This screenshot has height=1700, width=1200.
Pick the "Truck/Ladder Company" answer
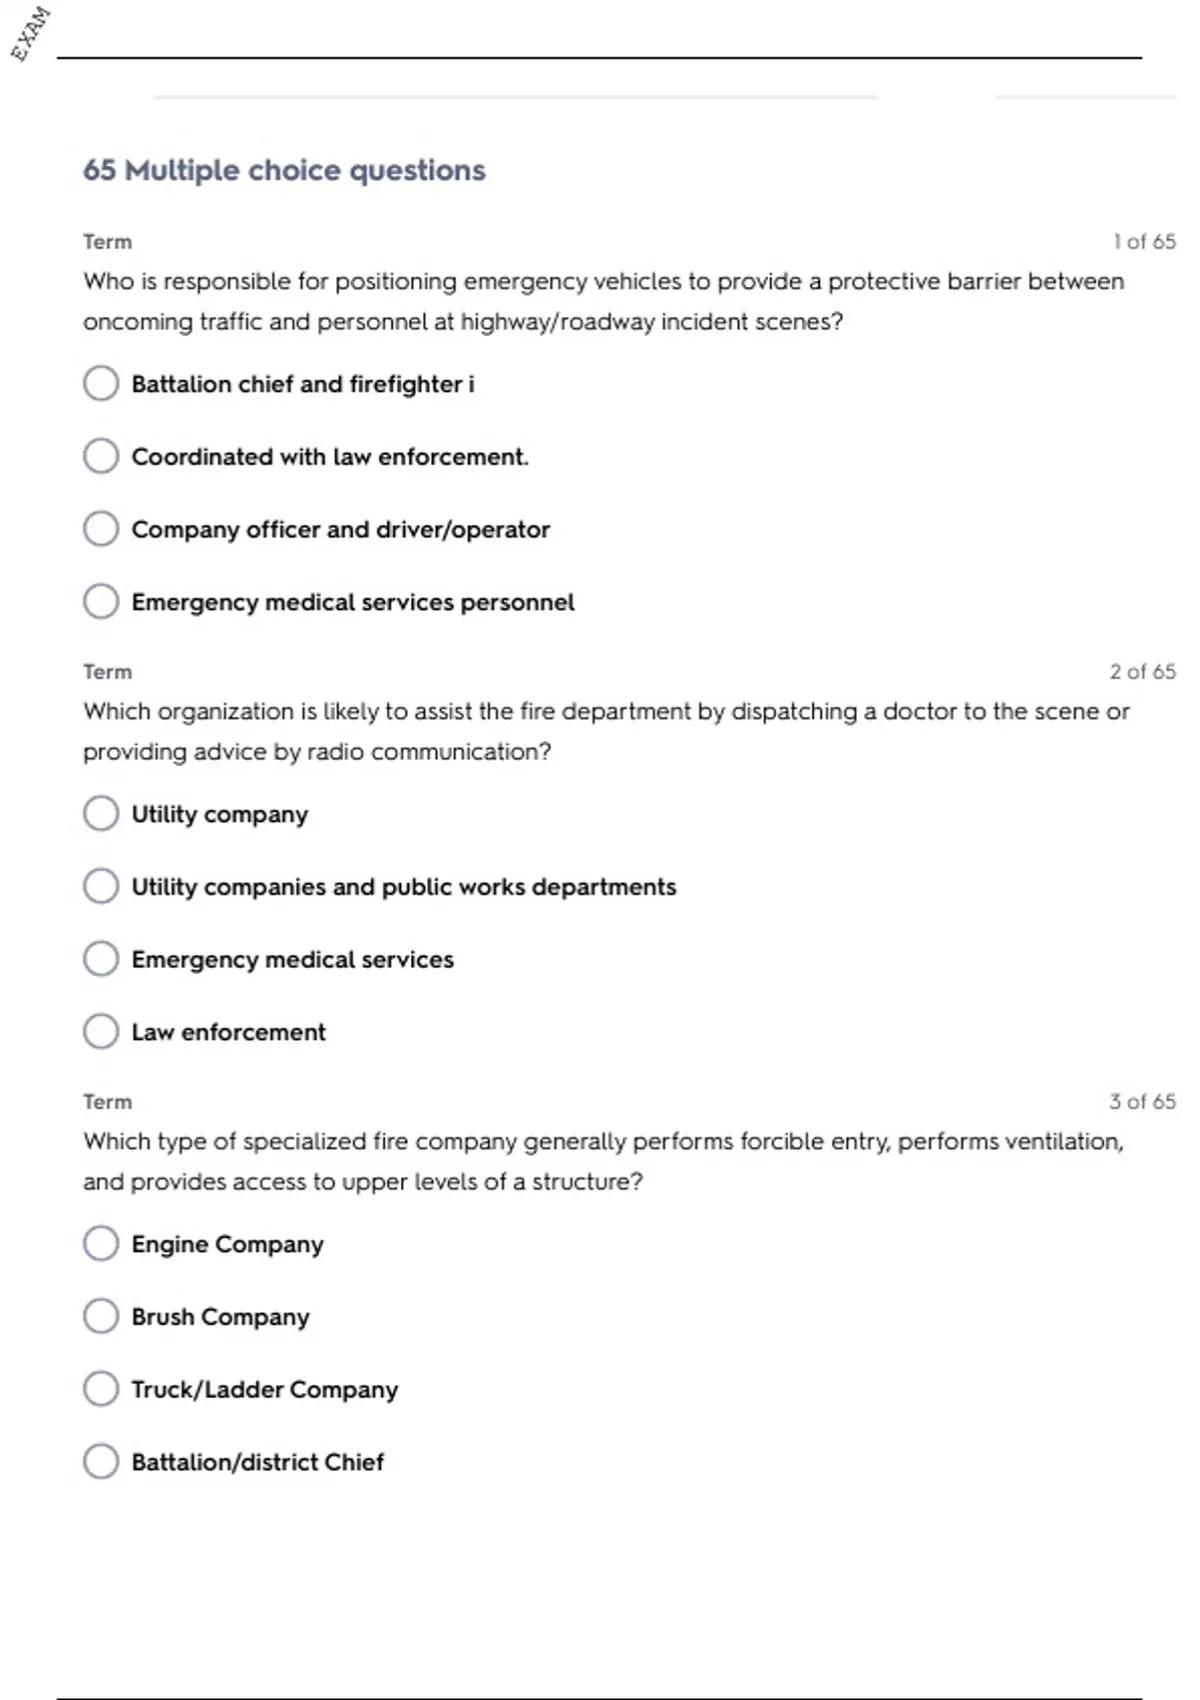(101, 1389)
